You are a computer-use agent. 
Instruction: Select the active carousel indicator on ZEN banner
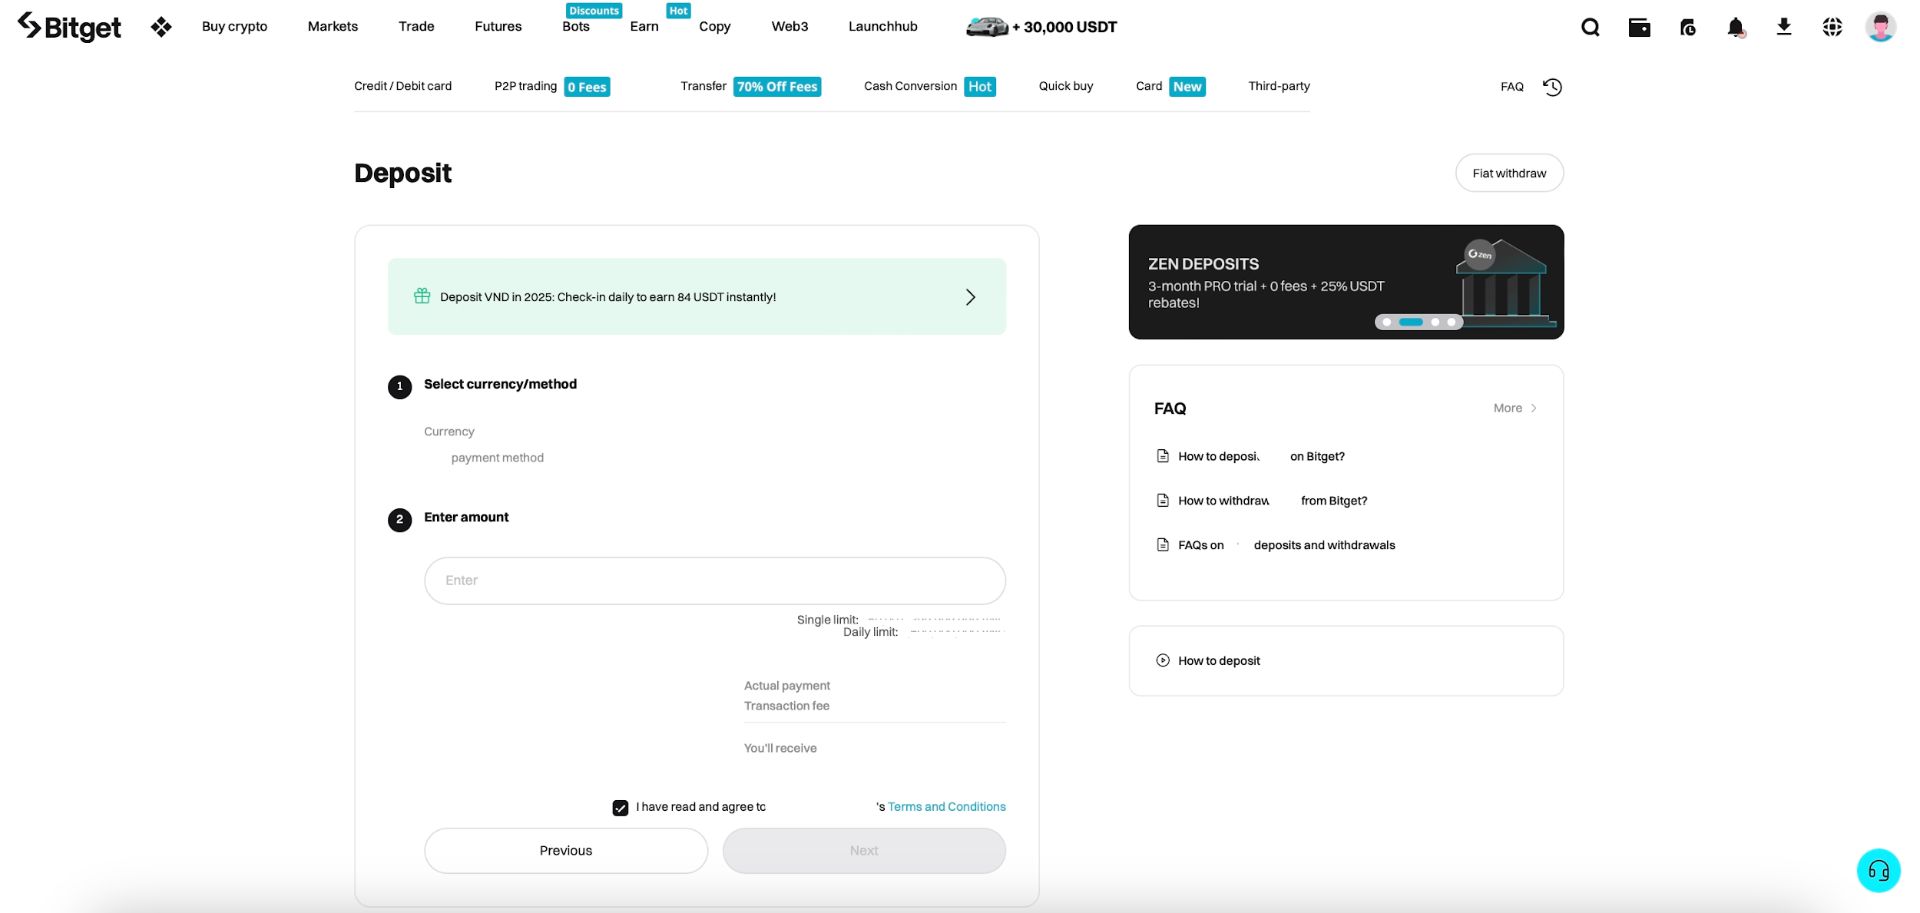1411,322
